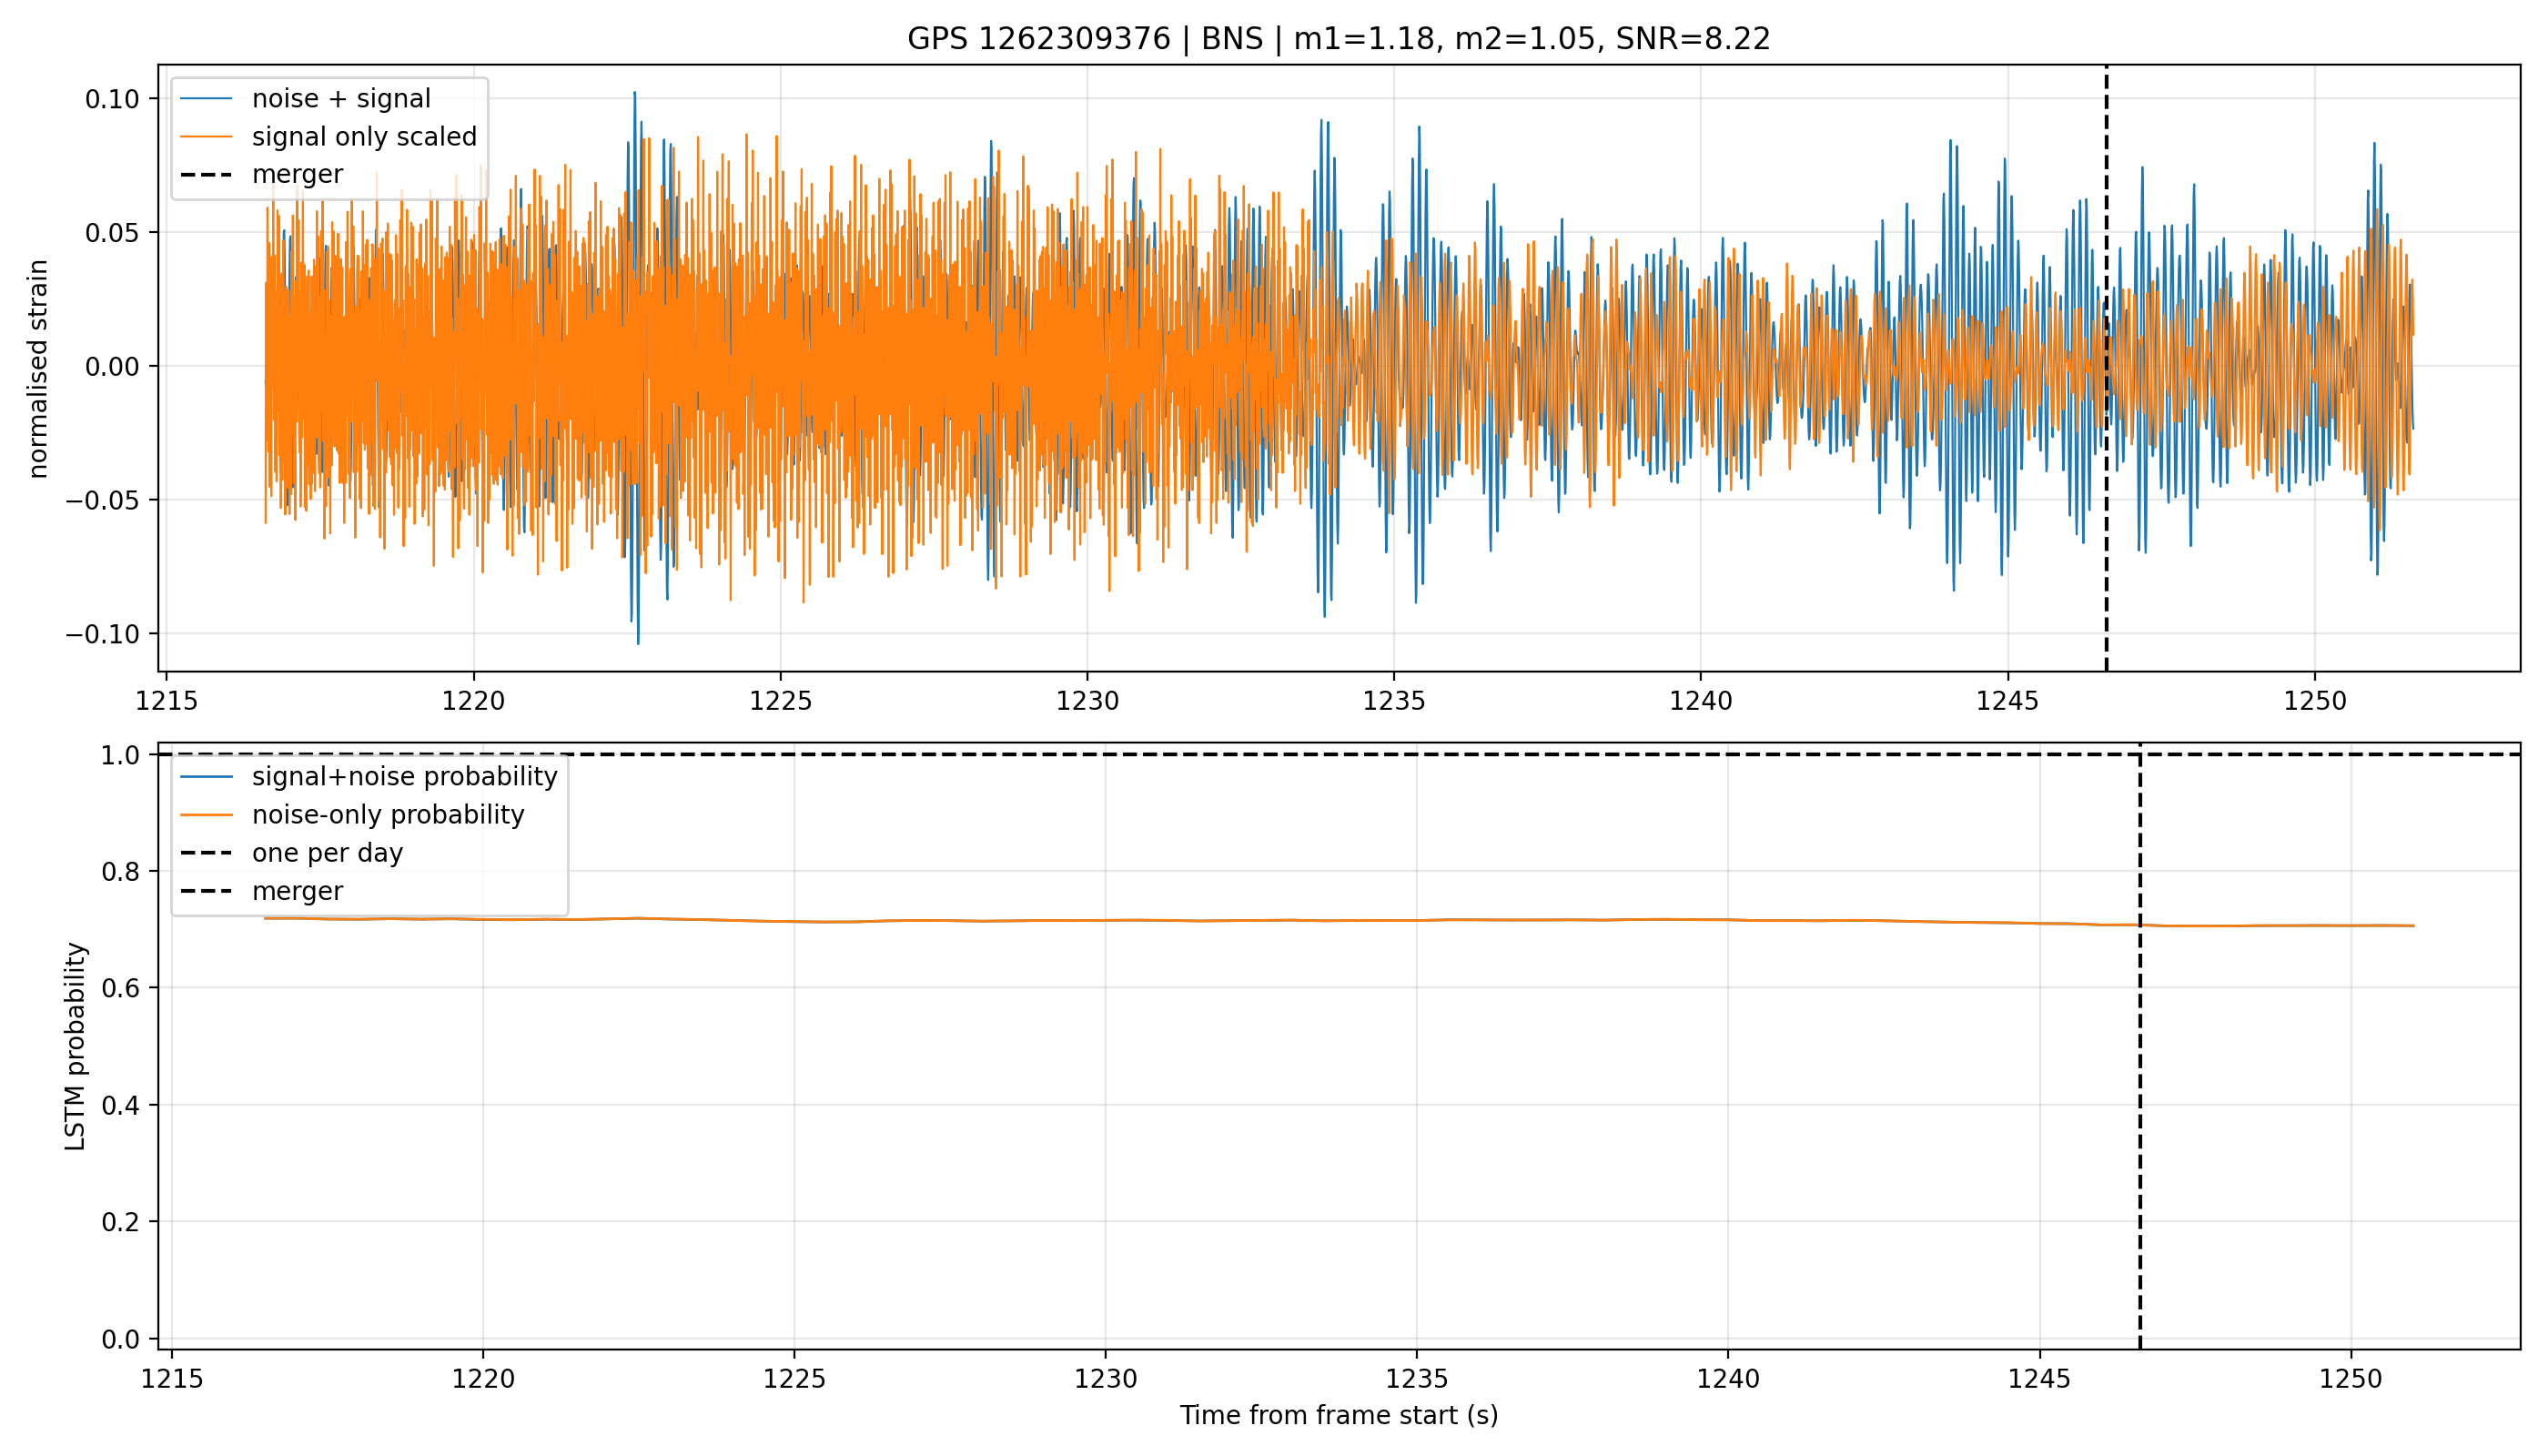Click the 1240 tick label on the bottom plot
This screenshot has height=1456, width=2548.
point(1728,1379)
